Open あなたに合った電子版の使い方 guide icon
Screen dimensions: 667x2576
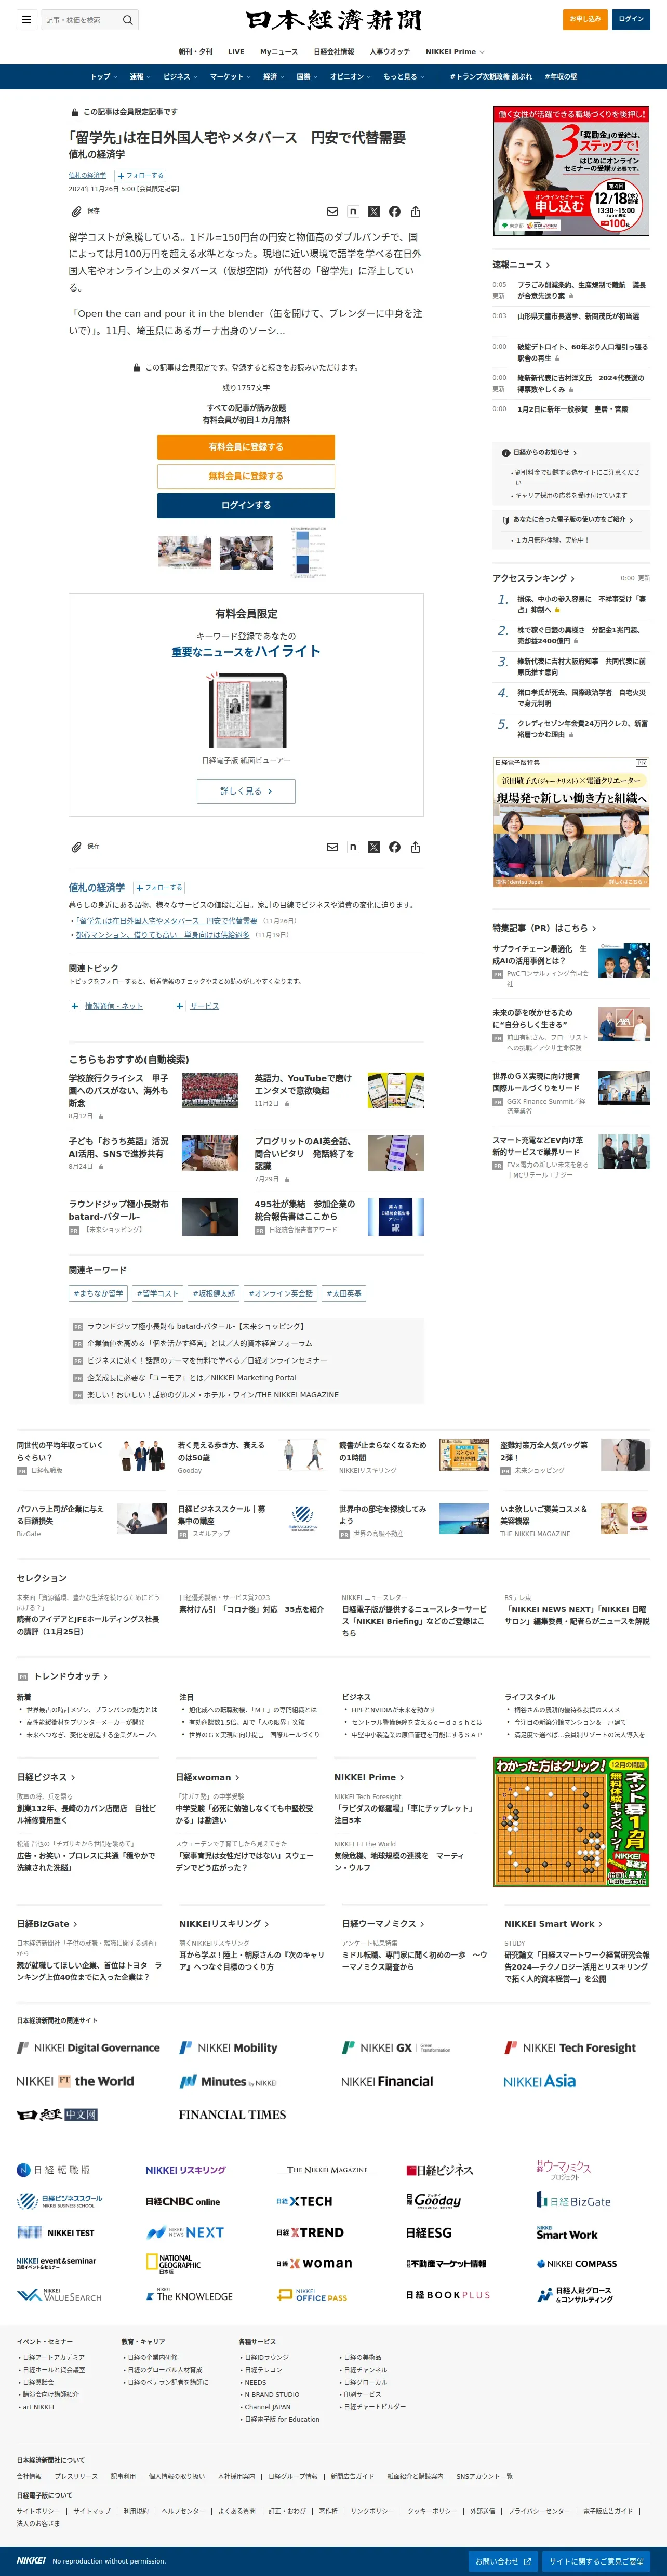(506, 520)
